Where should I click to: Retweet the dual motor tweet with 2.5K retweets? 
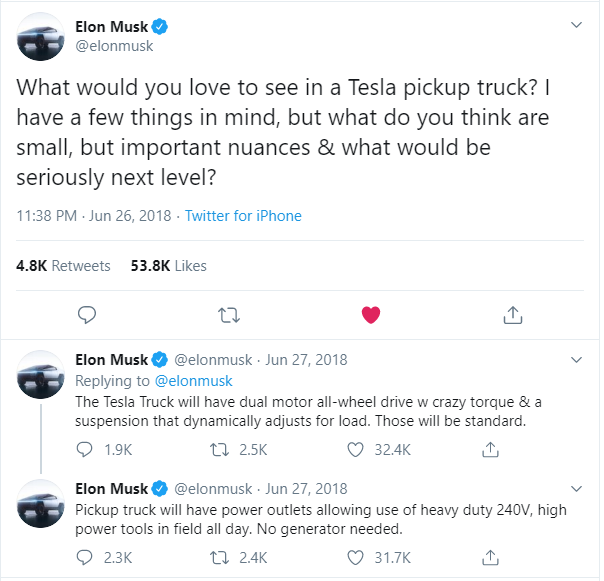(219, 450)
